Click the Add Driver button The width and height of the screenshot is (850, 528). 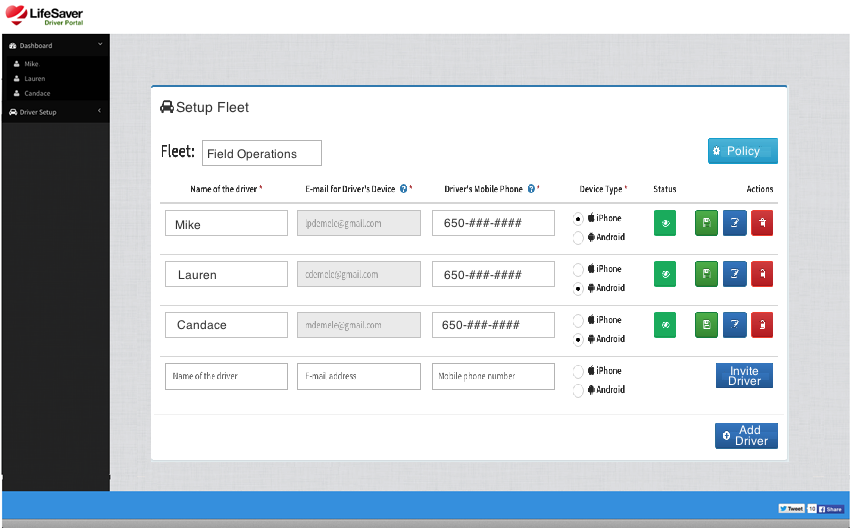746,436
